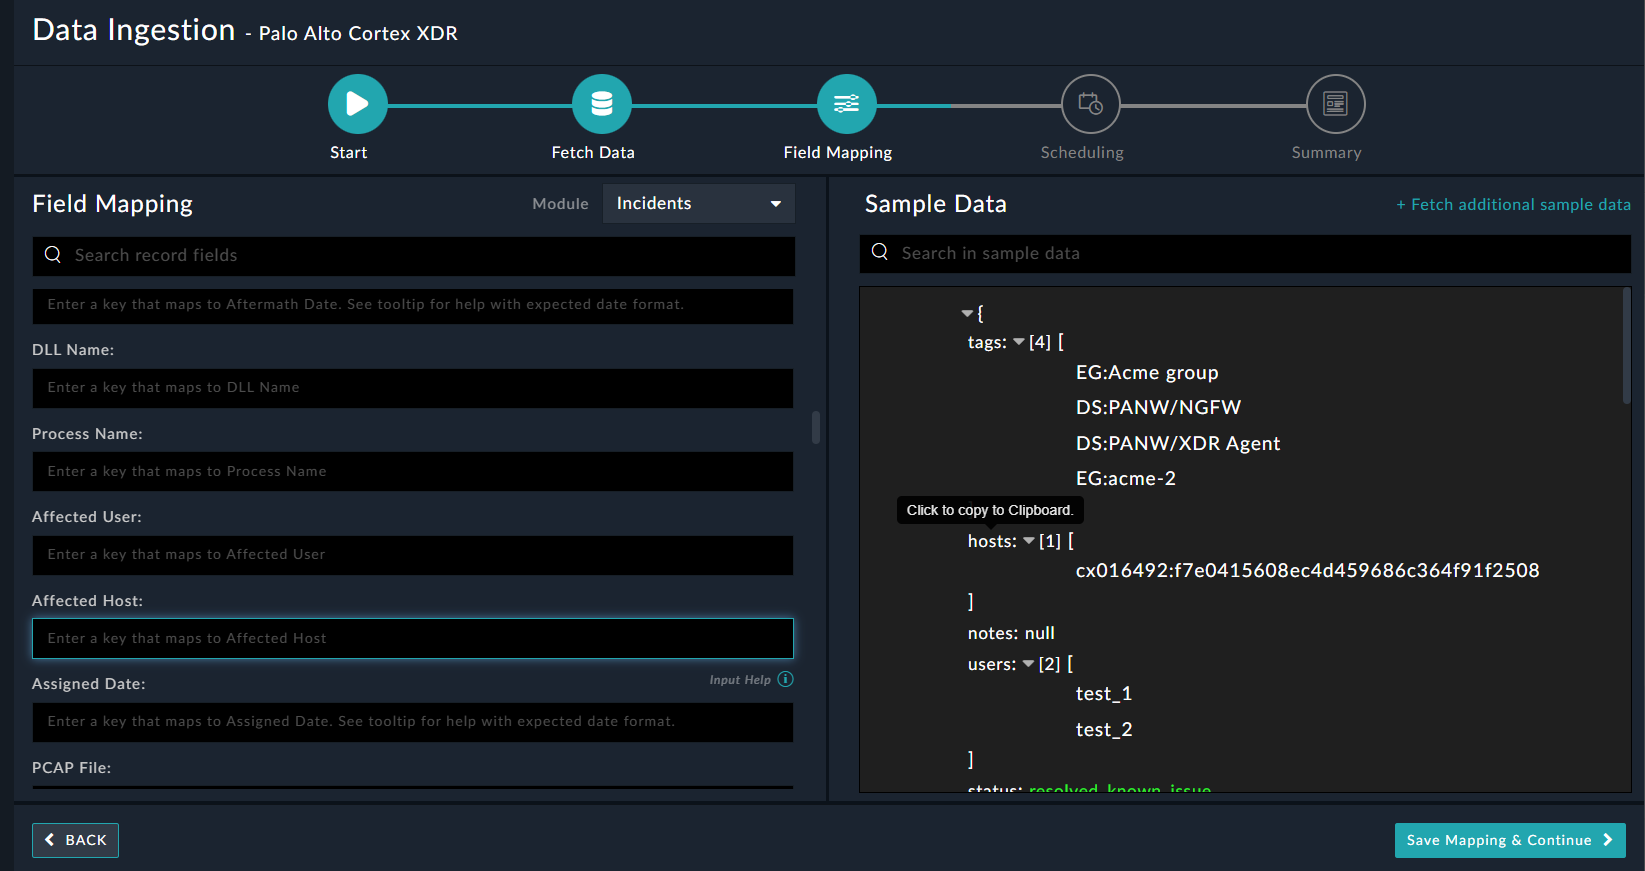Click the Field Mapping sliders icon
Screen dimensions: 1645x871
coord(846,104)
